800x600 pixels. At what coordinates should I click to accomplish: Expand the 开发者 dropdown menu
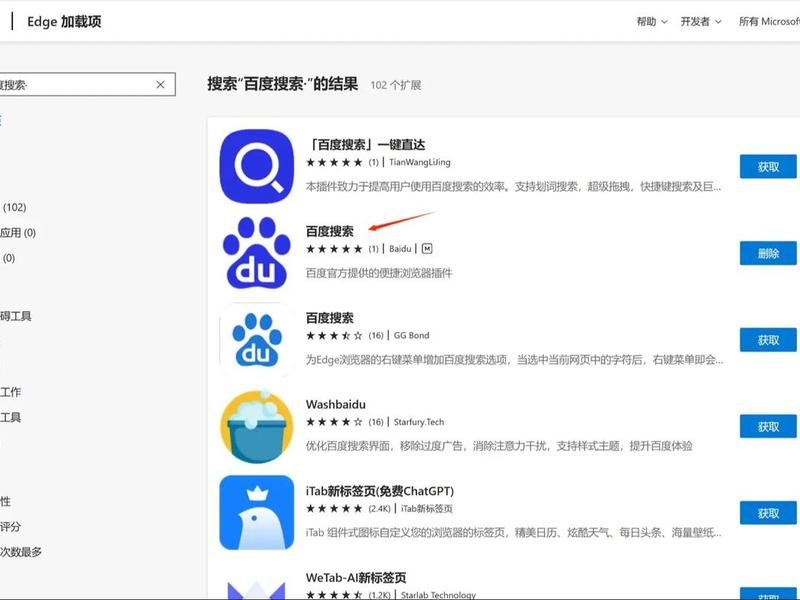(x=701, y=21)
